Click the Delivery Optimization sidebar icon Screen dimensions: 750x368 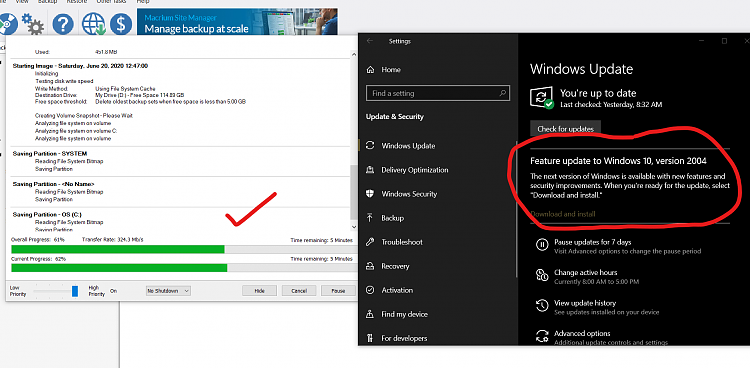click(x=370, y=170)
